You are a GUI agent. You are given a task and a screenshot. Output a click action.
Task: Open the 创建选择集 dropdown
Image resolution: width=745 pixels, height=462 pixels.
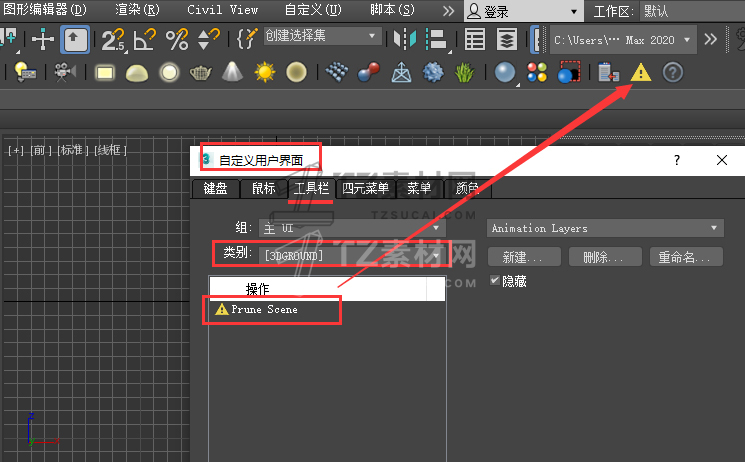323,36
